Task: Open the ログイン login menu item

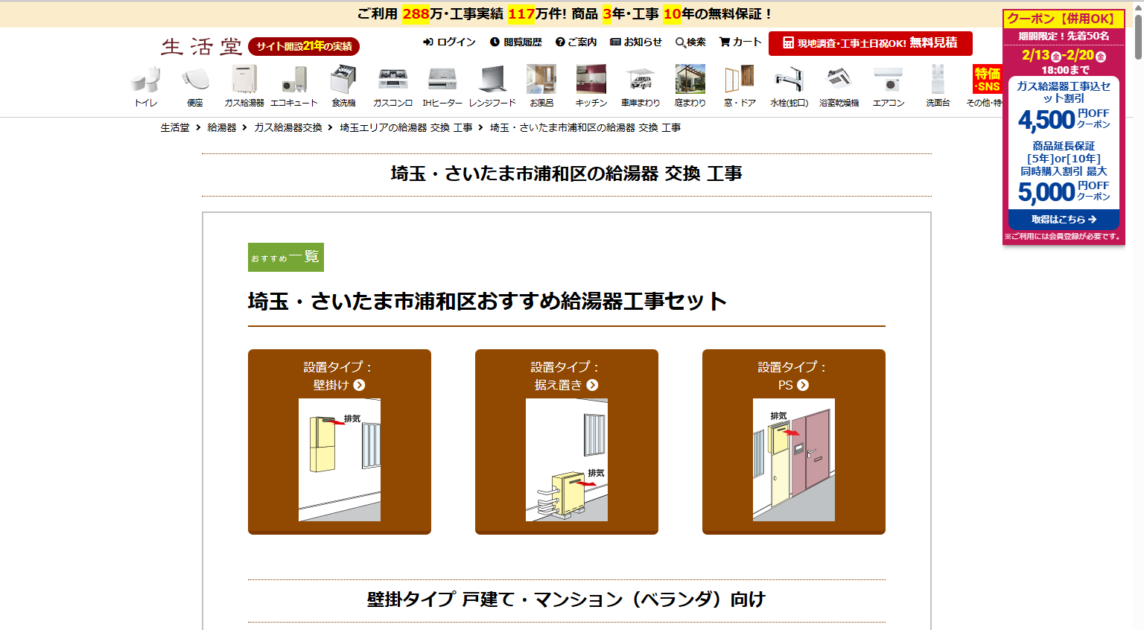Action: point(449,42)
